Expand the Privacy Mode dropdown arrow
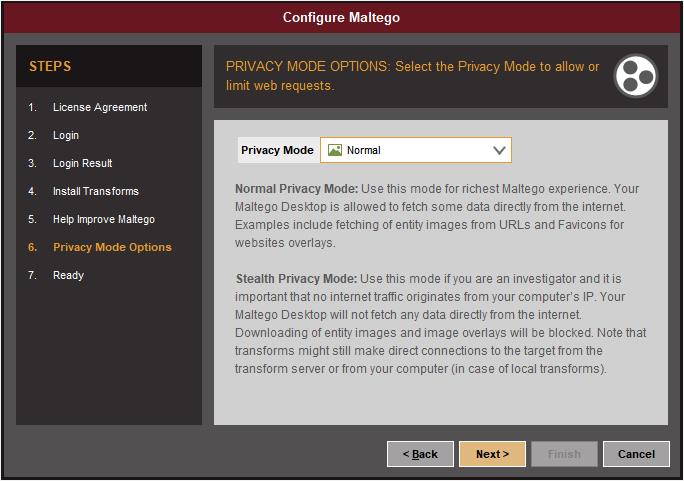This screenshot has width=684, height=481. coord(499,150)
